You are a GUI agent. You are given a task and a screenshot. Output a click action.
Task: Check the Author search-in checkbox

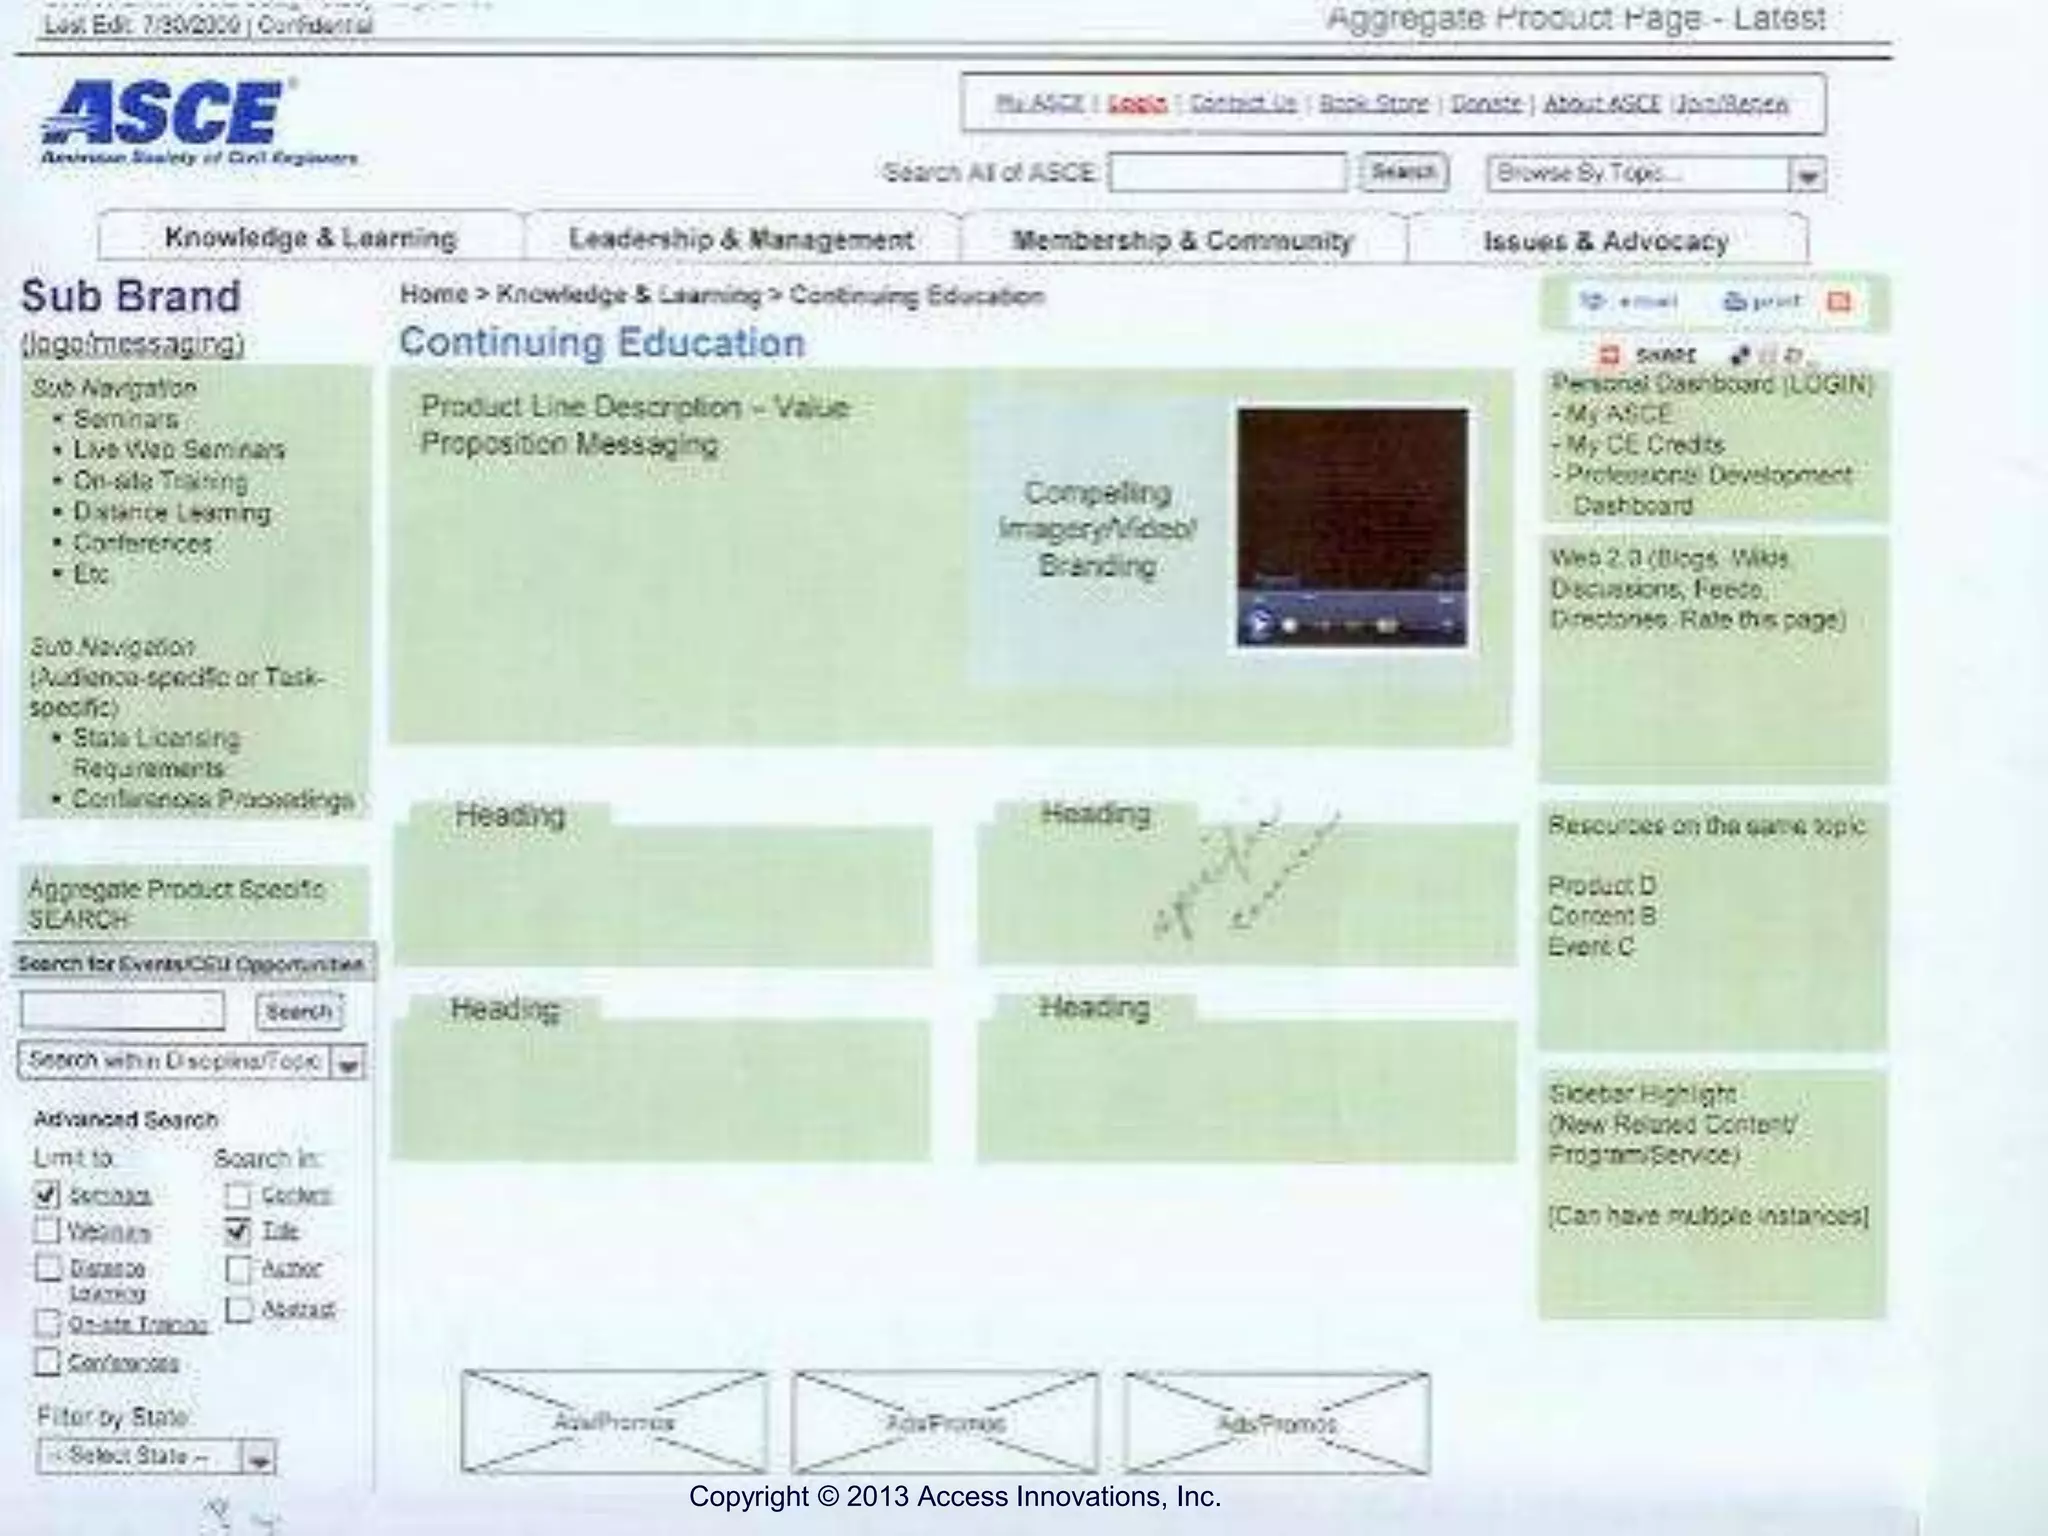click(238, 1269)
